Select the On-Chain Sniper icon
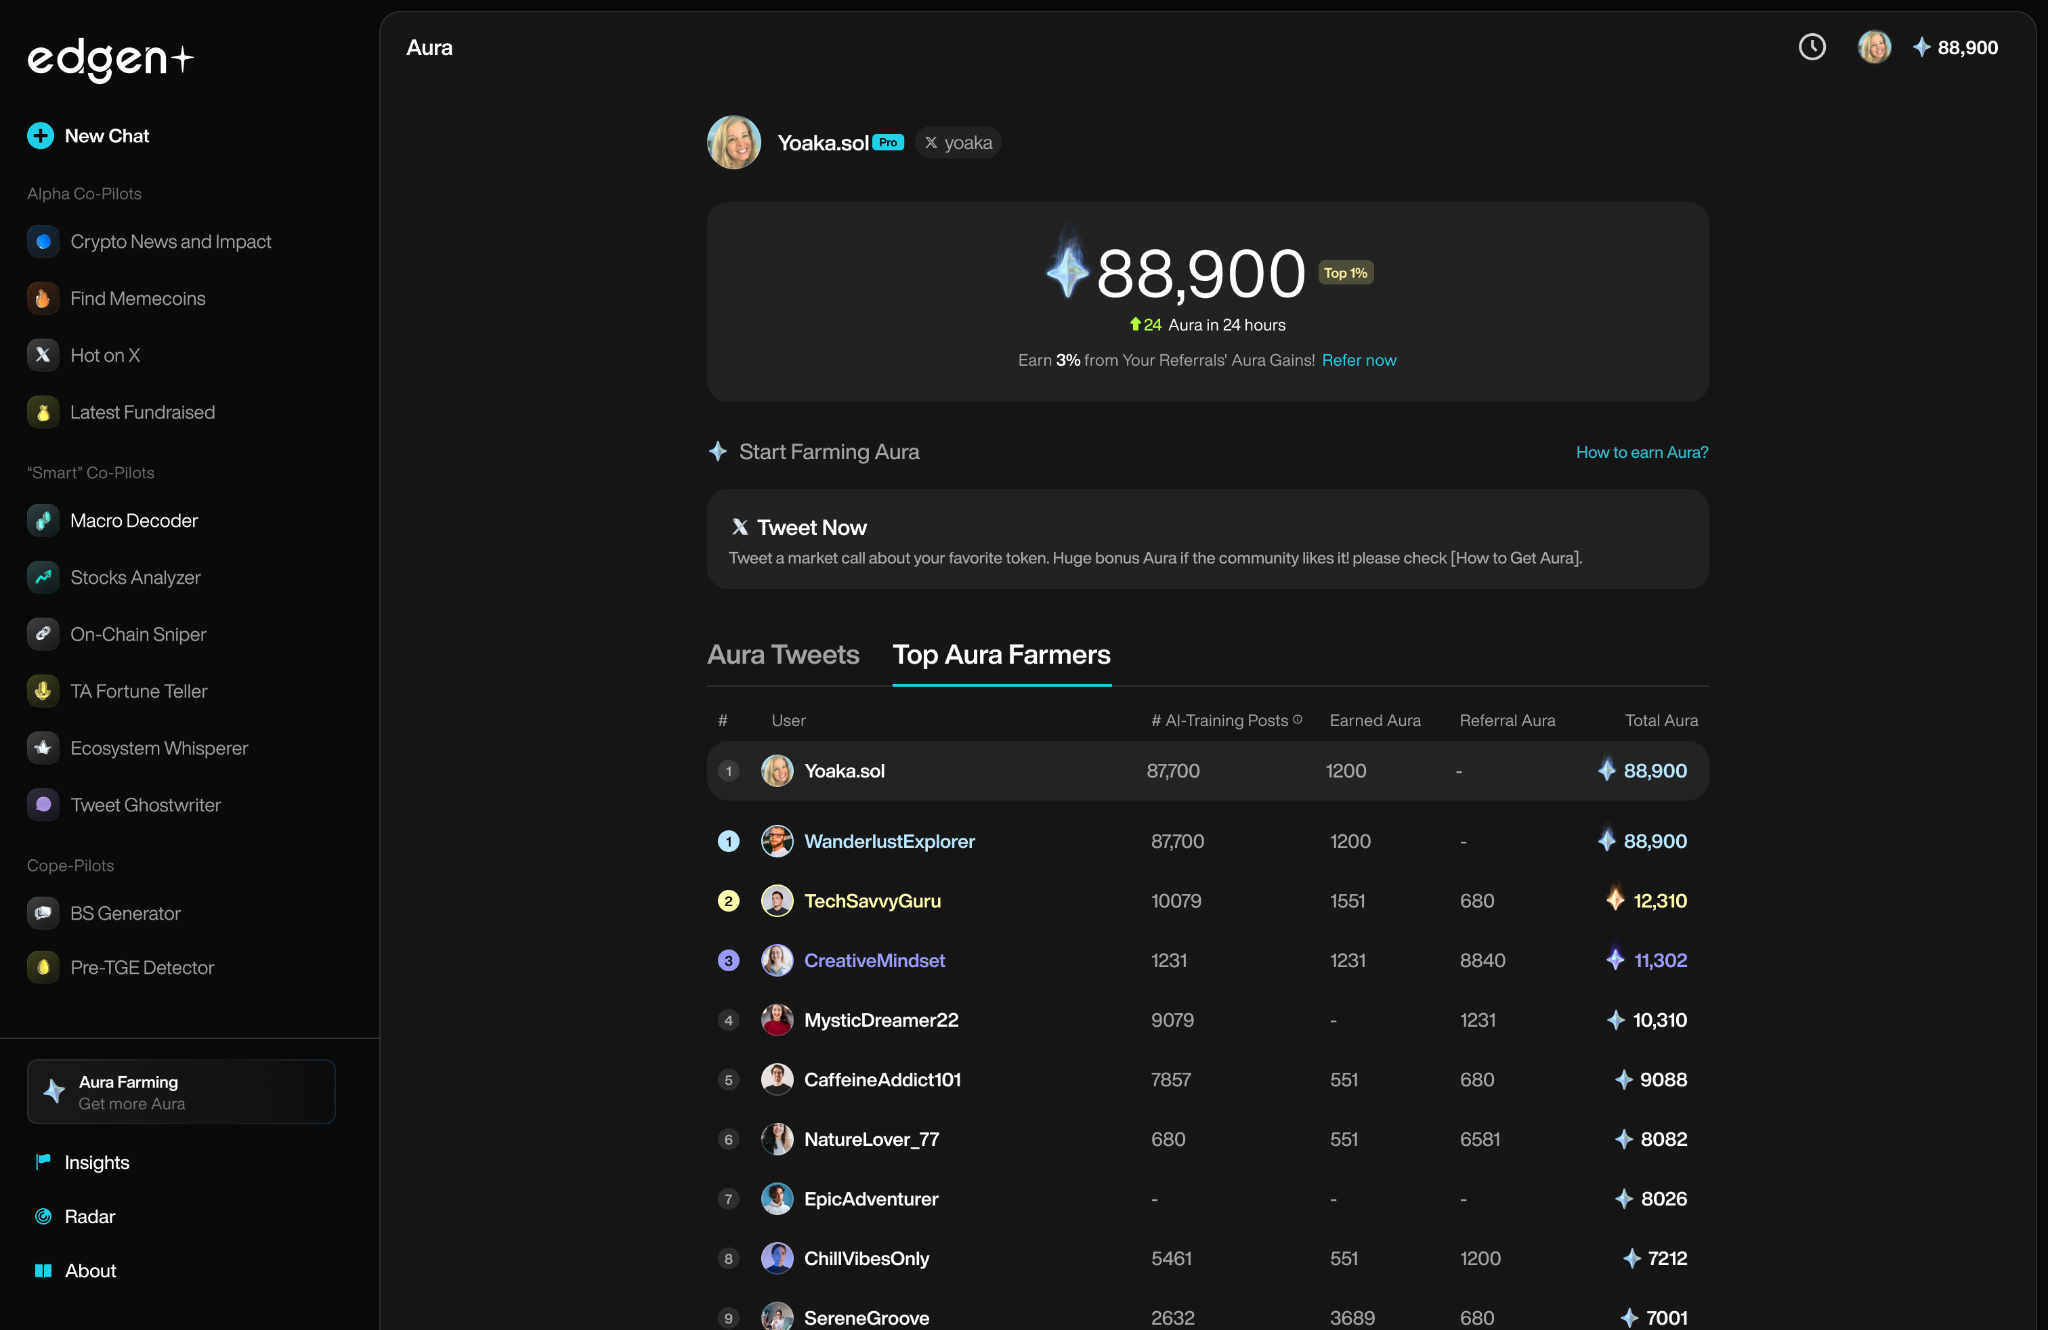Screen dimensions: 2048x1330 [x=43, y=634]
